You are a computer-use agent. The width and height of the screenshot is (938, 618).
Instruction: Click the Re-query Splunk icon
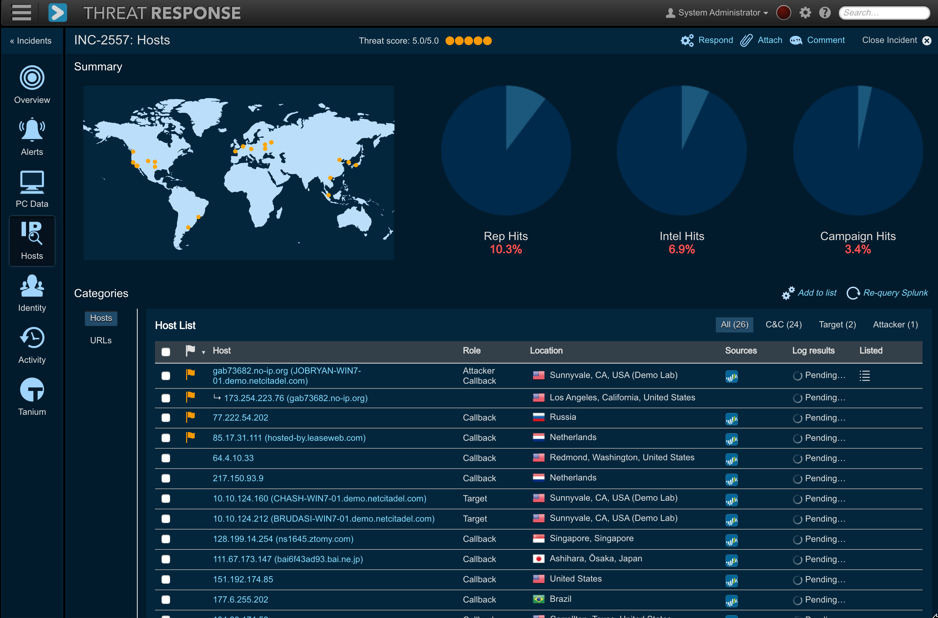coord(853,293)
